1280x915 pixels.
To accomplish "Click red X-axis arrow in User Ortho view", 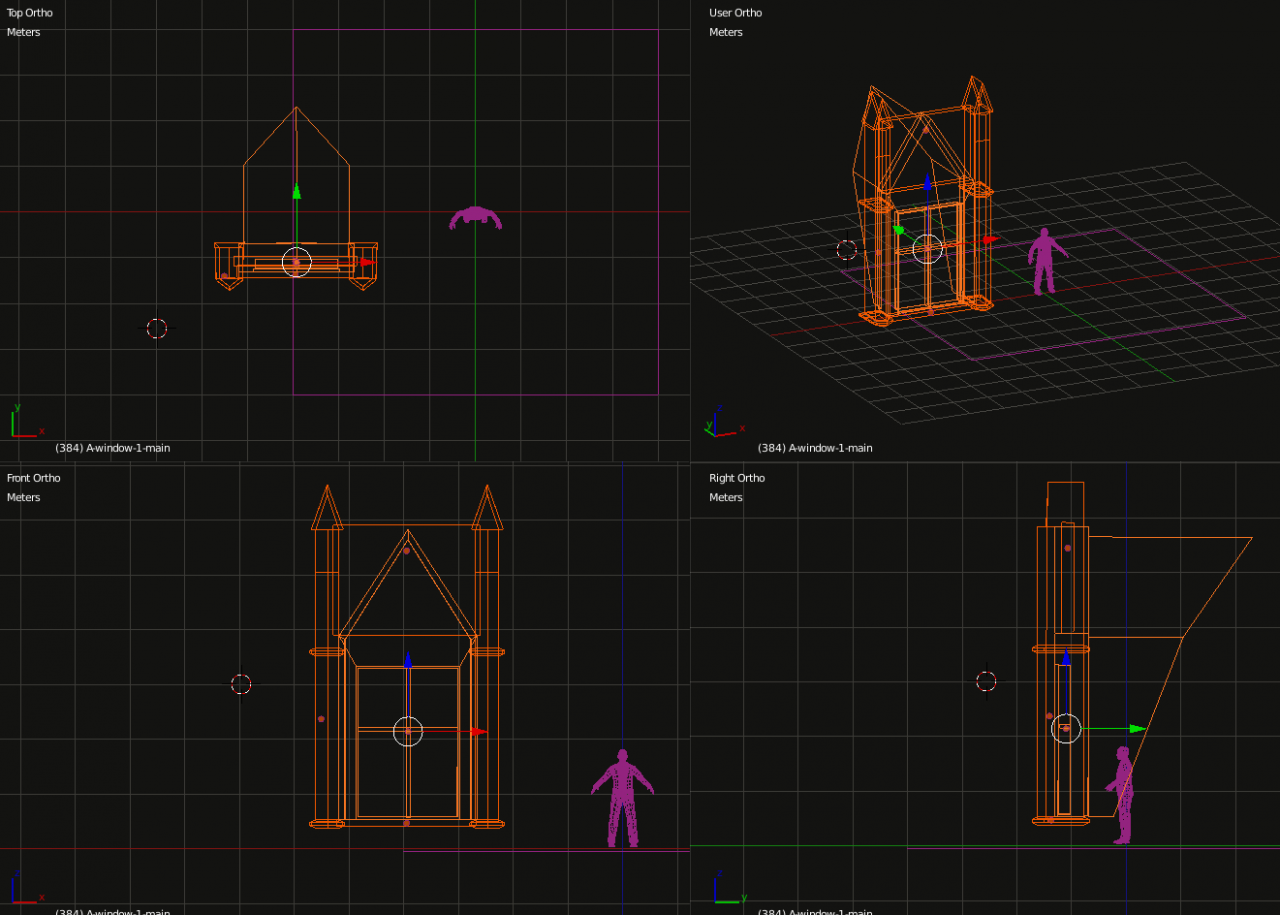I will pyautogui.click(x=990, y=240).
